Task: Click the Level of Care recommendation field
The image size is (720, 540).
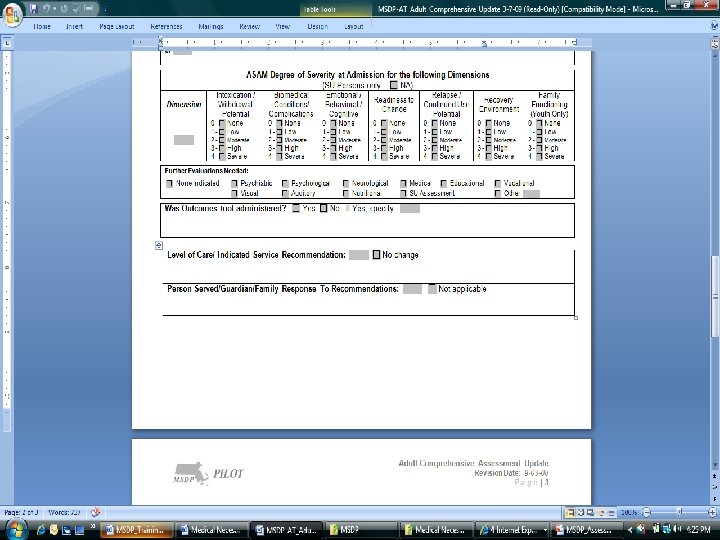Action: tap(359, 255)
